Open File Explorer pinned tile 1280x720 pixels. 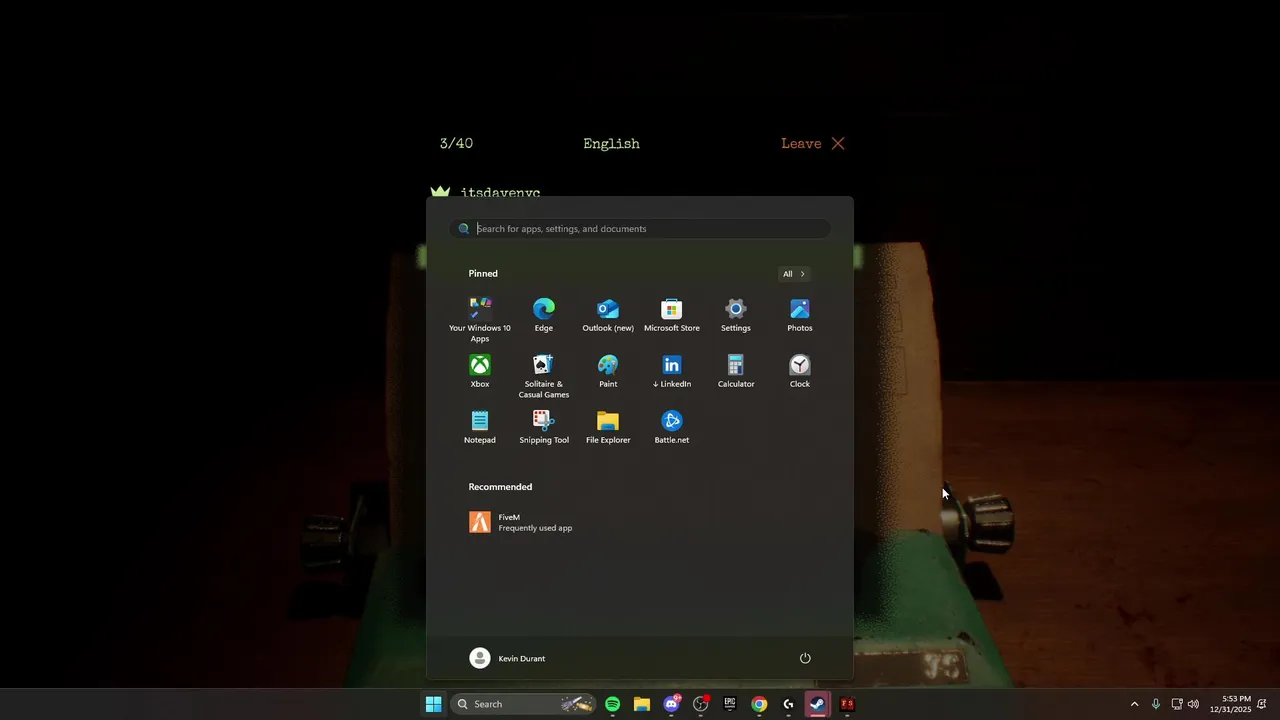[x=608, y=427]
